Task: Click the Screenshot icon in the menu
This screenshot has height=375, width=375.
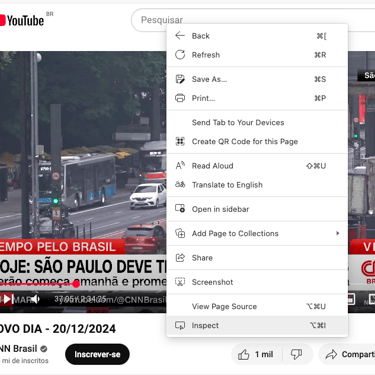Action: pyautogui.click(x=180, y=282)
